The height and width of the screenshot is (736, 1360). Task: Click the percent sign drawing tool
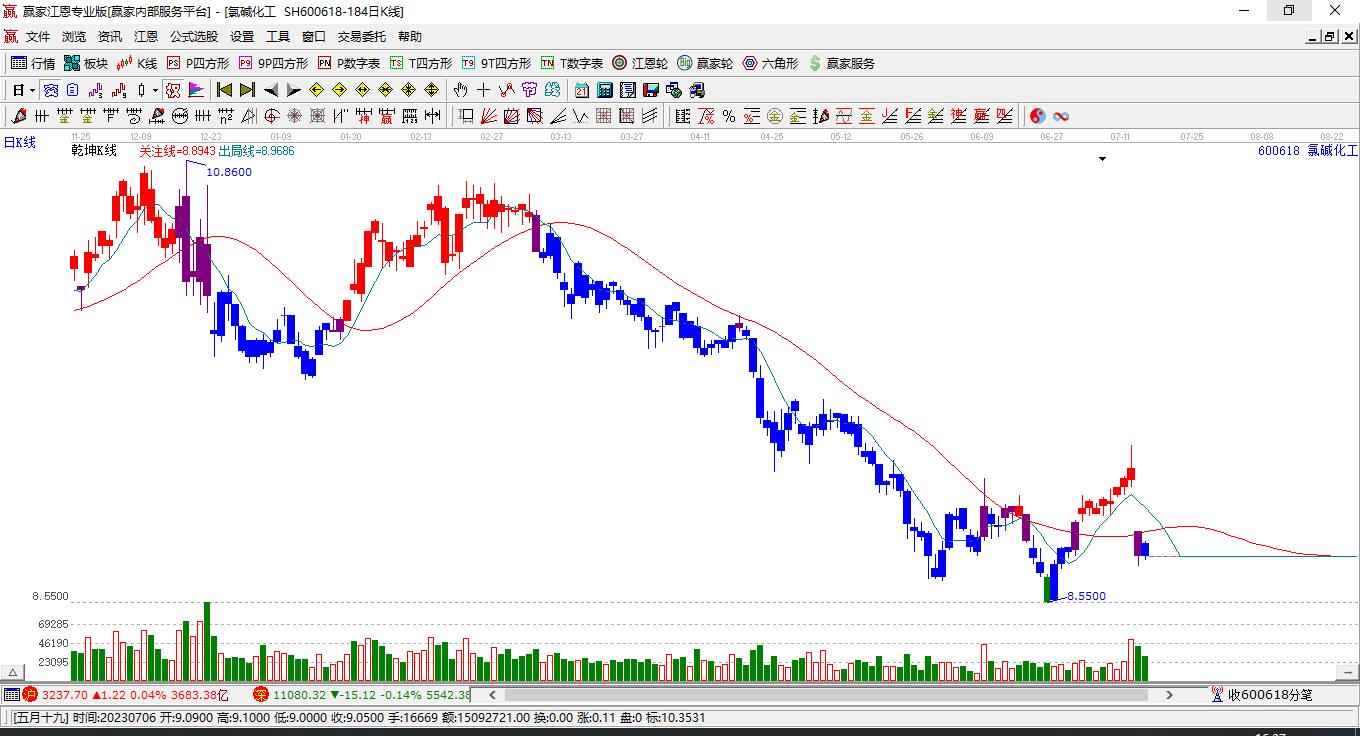pyautogui.click(x=729, y=116)
